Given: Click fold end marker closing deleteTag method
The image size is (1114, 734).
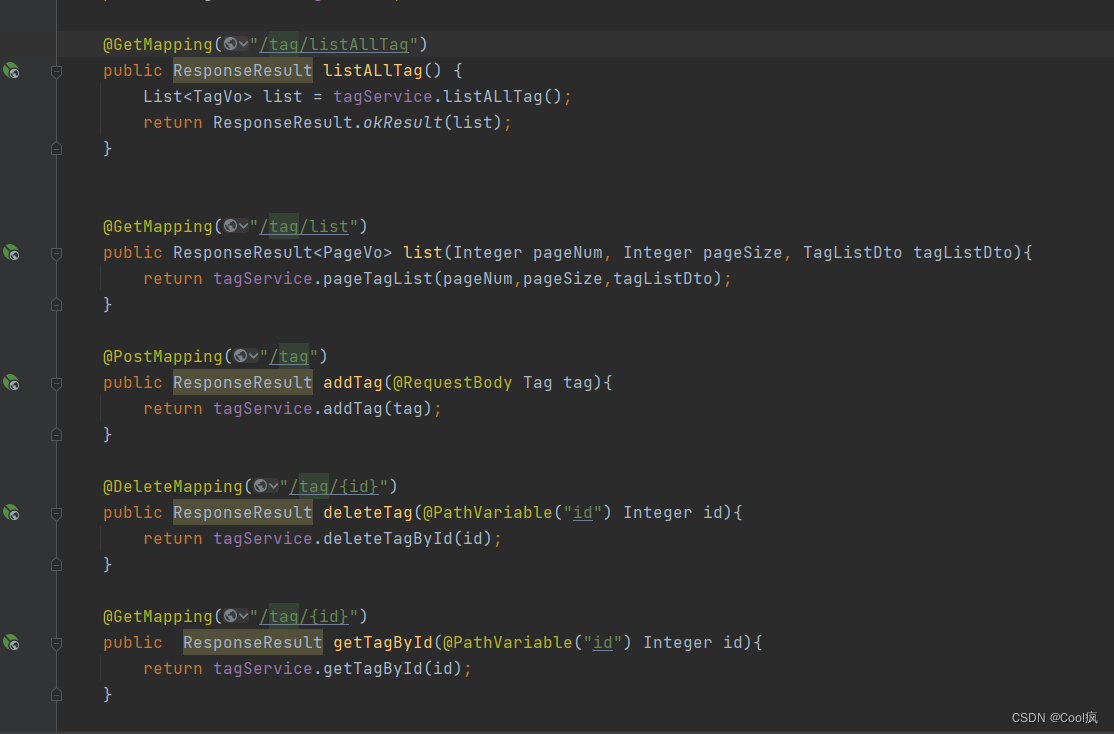Looking at the screenshot, I should tap(56, 565).
